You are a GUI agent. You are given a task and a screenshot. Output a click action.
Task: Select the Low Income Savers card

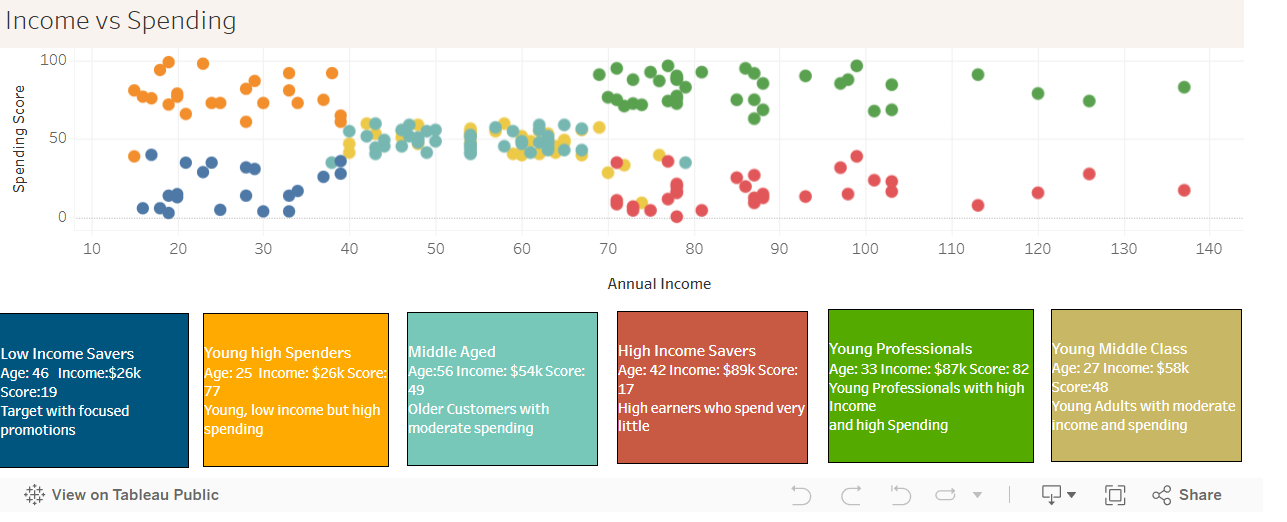pyautogui.click(x=94, y=390)
